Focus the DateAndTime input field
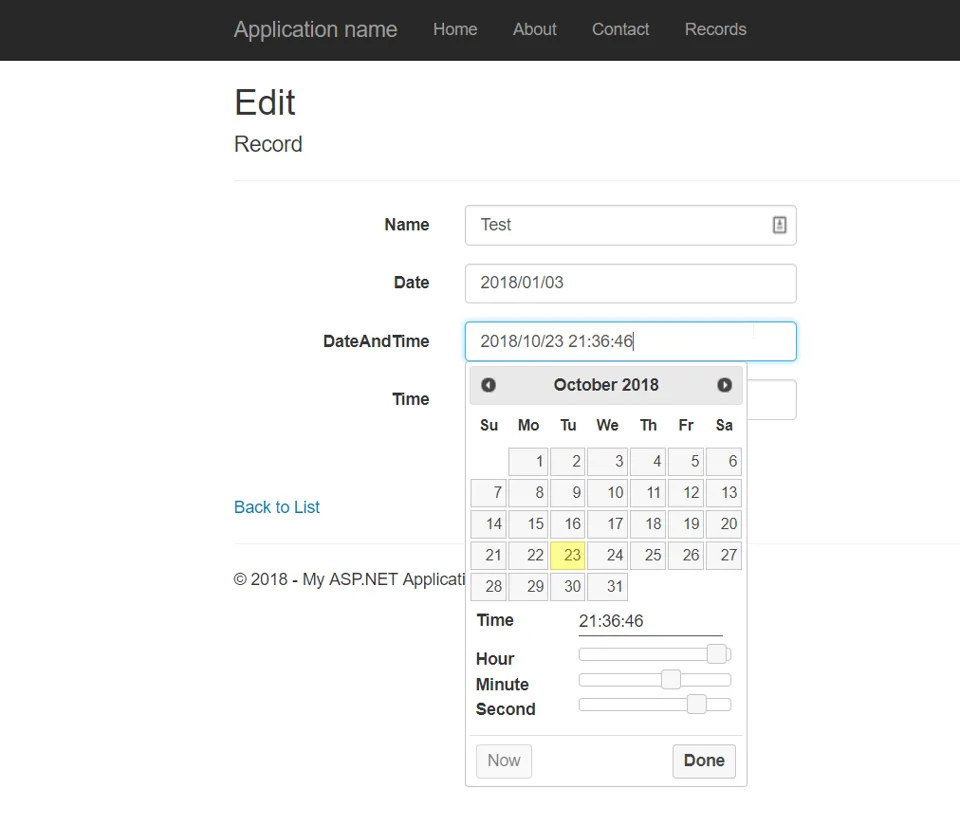This screenshot has height=825, width=960. point(631,341)
